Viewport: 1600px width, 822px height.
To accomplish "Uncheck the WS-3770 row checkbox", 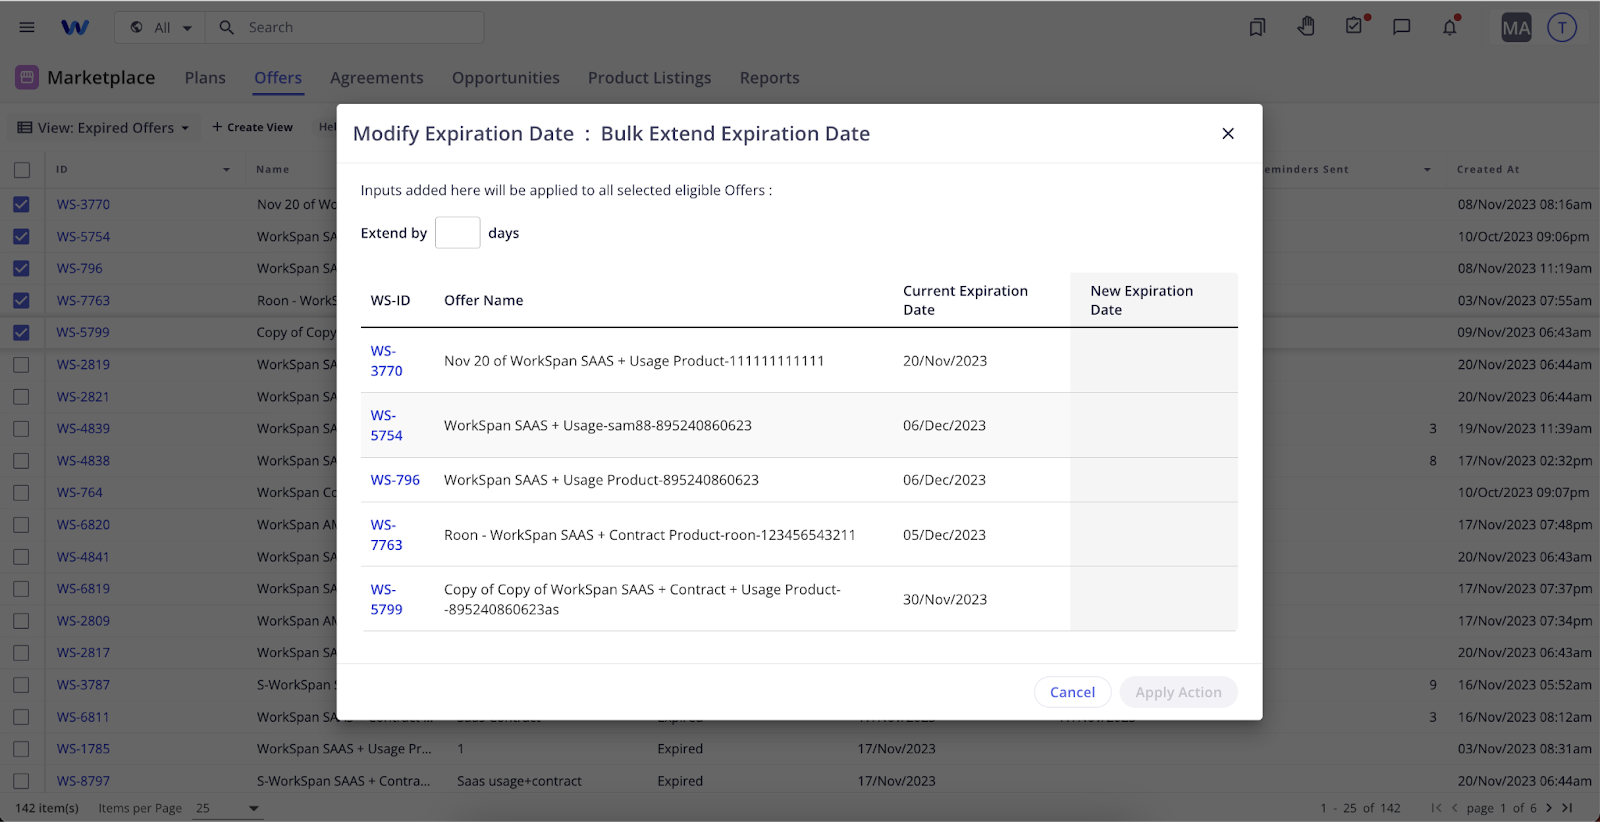I will point(22,205).
